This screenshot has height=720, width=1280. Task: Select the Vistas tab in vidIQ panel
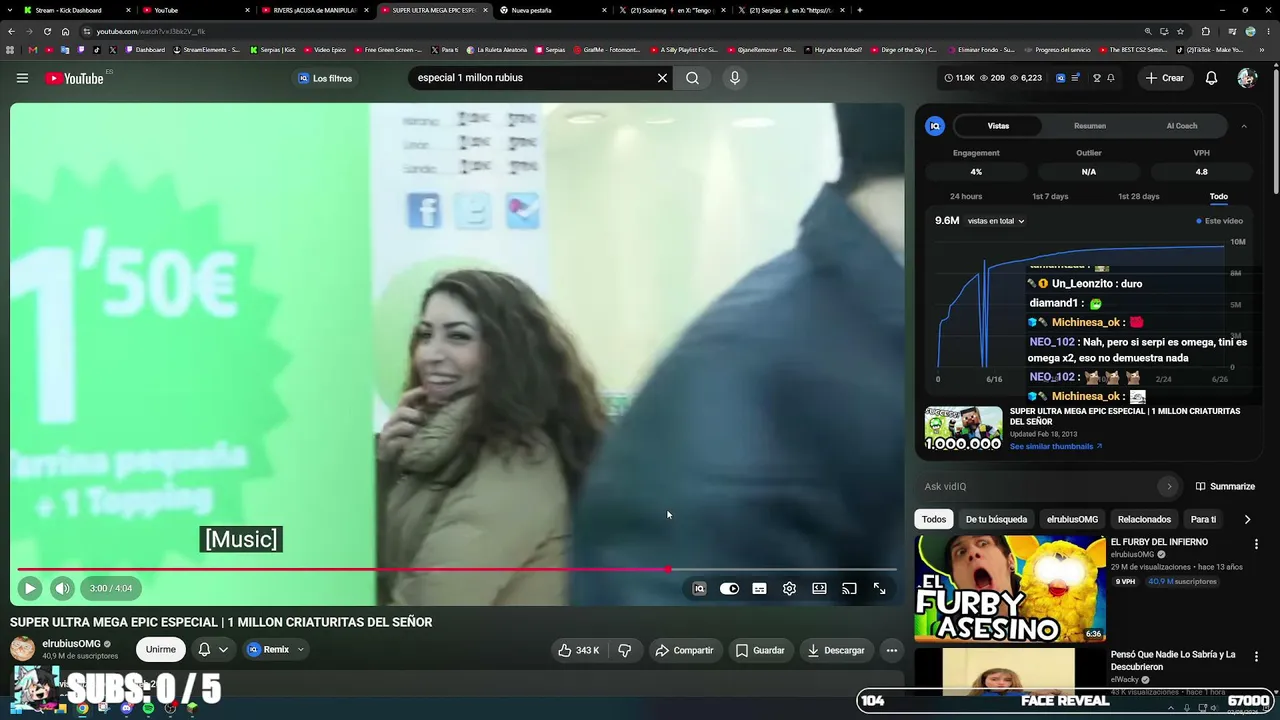click(x=998, y=126)
